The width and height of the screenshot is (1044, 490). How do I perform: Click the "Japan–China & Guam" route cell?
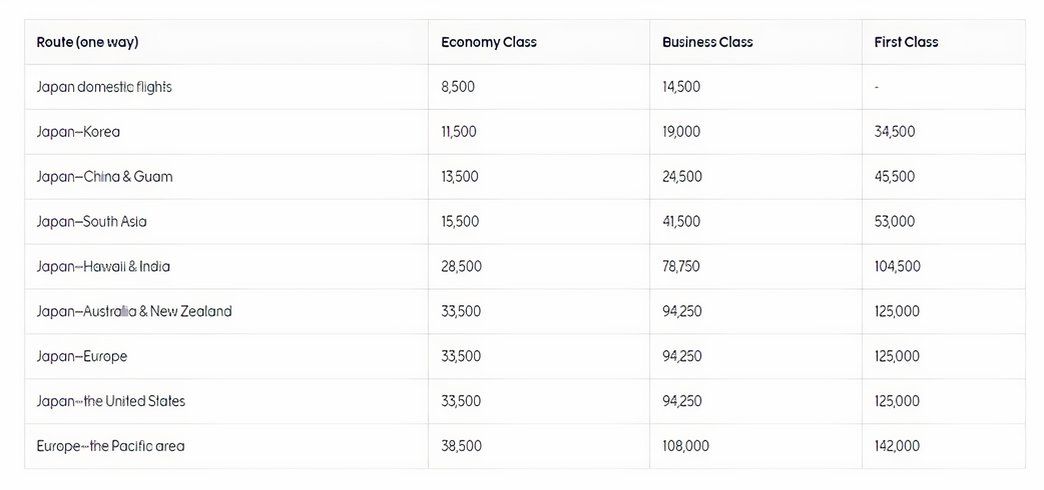click(104, 177)
